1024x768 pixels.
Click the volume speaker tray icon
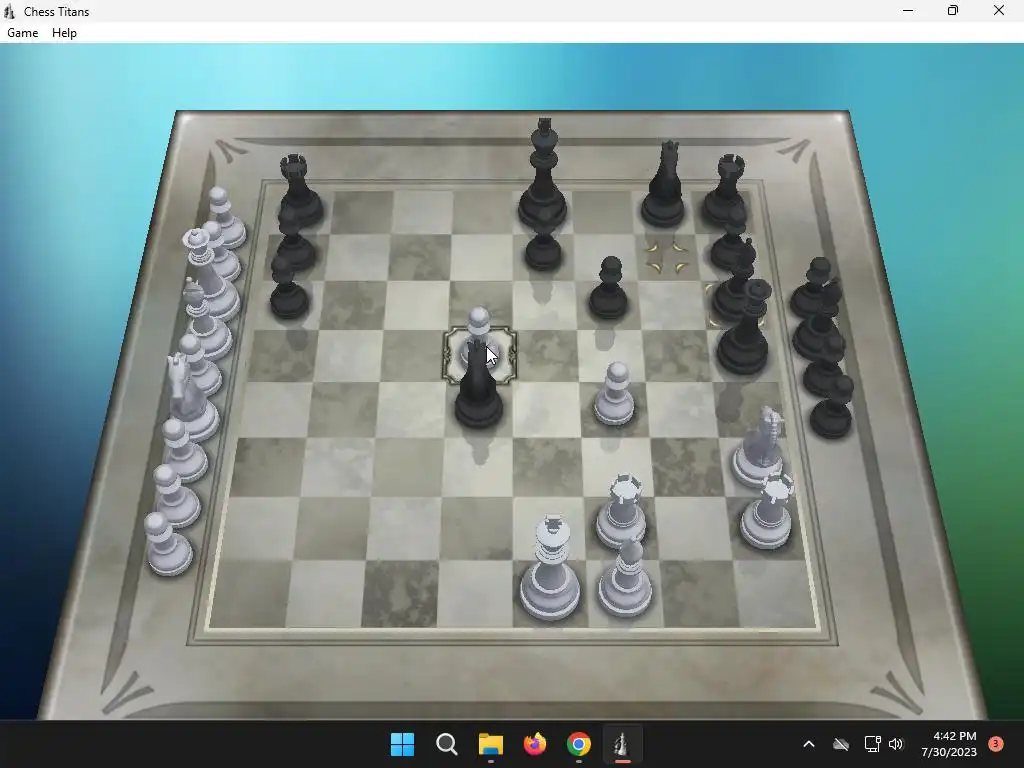click(896, 744)
